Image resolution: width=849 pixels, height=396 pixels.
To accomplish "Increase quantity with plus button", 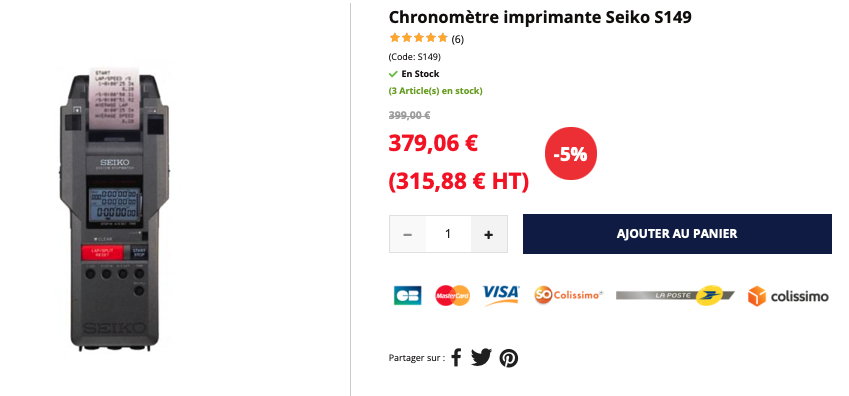I will point(489,234).
